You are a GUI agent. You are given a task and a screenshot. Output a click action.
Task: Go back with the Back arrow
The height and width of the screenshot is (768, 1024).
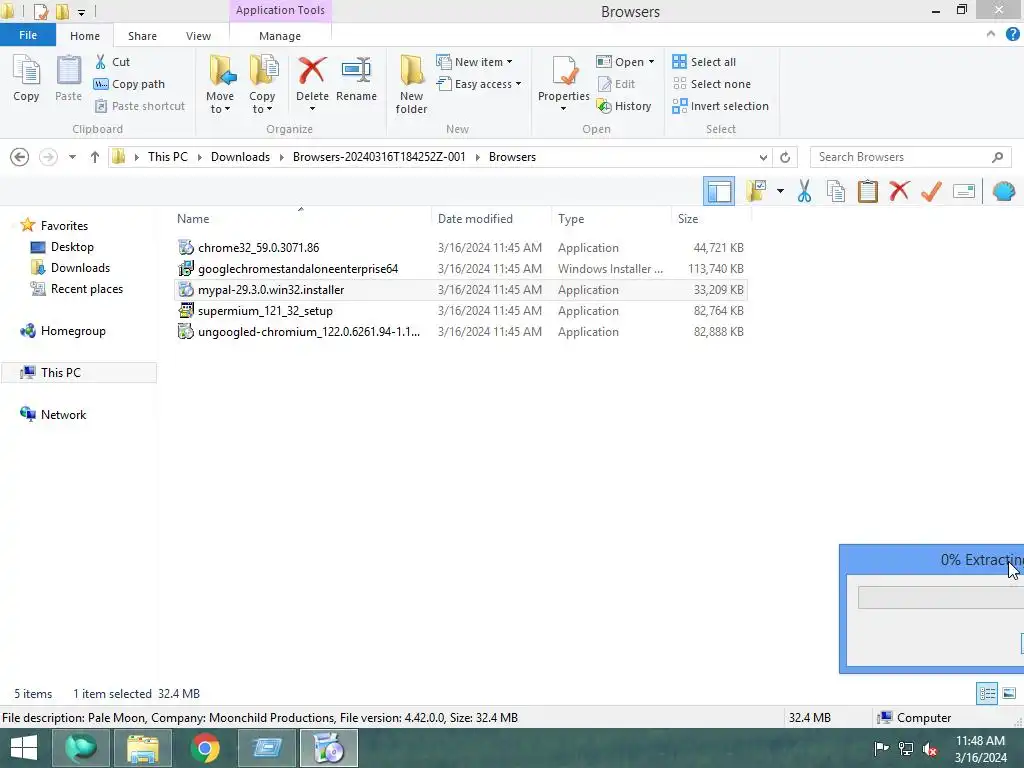[x=20, y=157]
